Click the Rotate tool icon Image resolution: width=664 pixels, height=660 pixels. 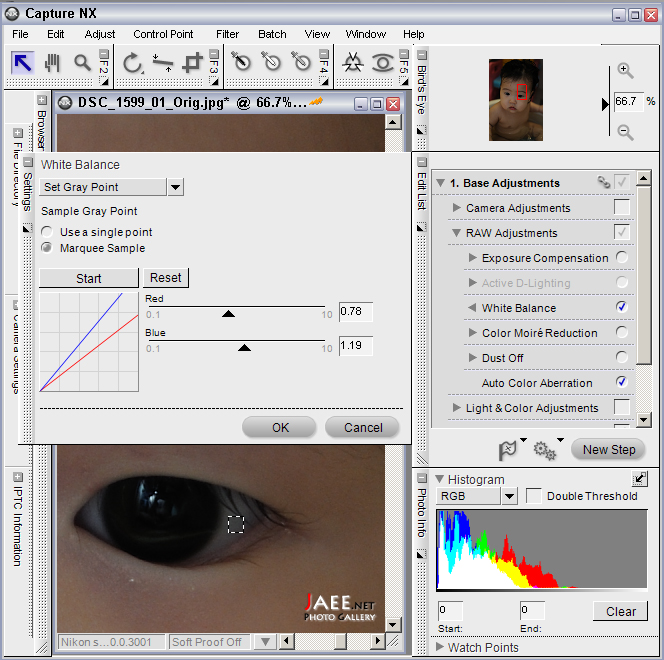133,63
